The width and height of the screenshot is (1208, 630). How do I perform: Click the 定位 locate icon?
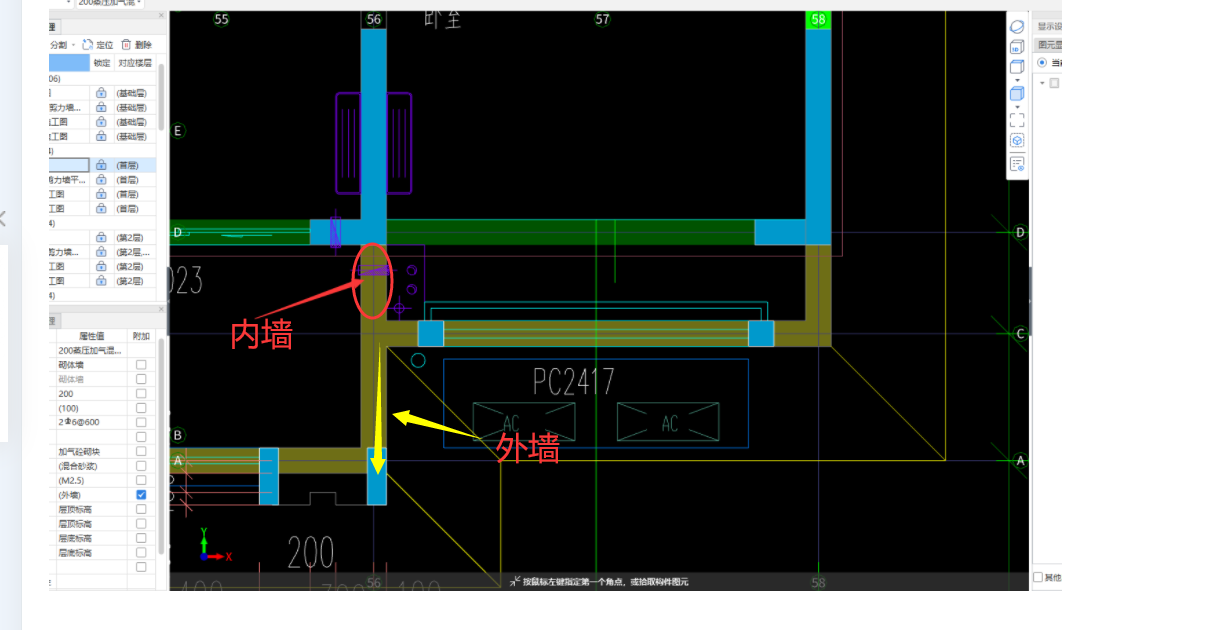coord(88,45)
